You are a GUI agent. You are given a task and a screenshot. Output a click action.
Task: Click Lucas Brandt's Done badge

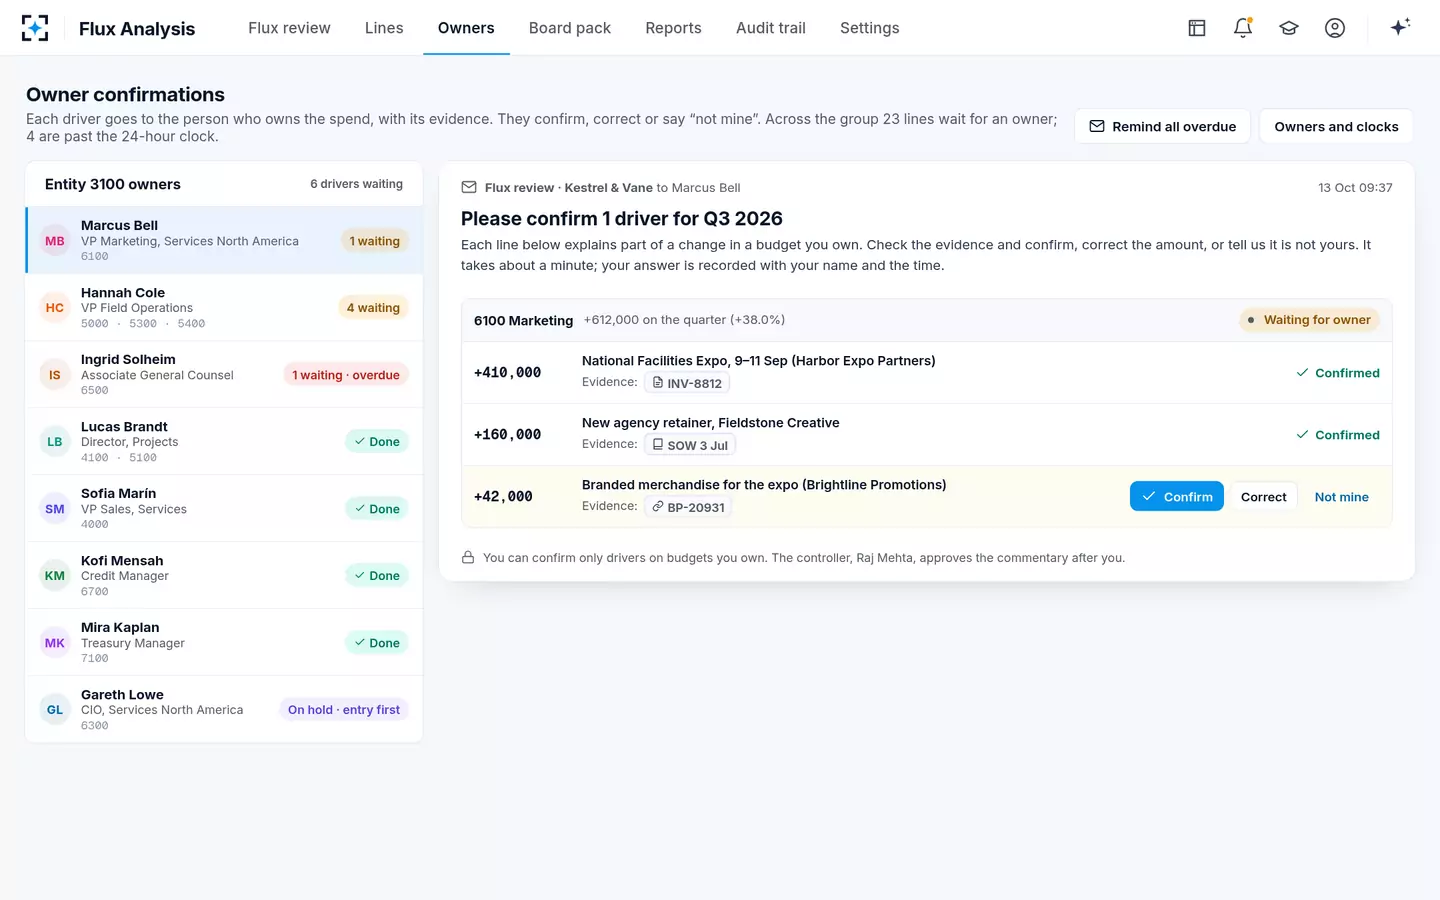coord(376,442)
